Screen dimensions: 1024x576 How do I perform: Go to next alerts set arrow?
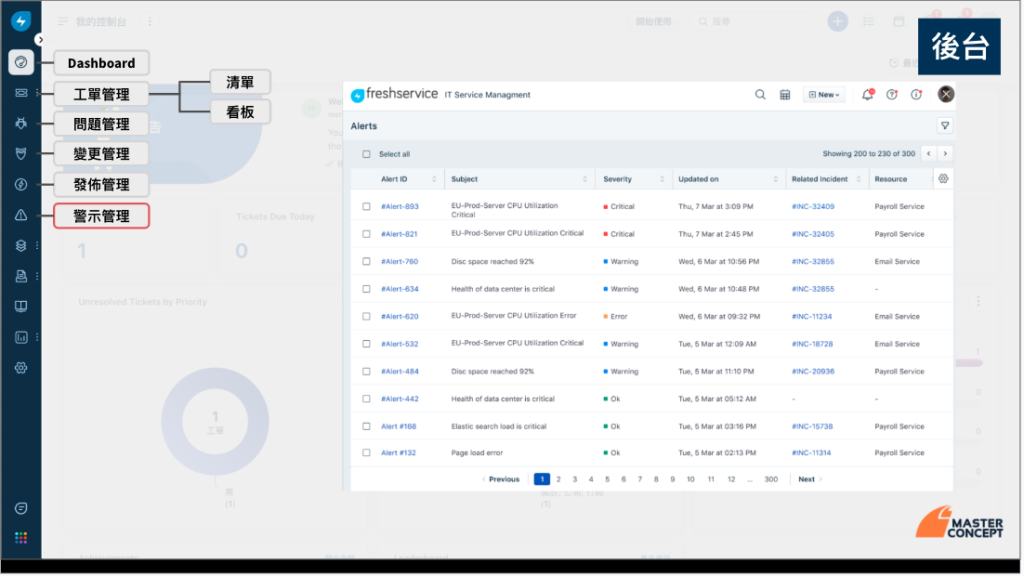947,154
